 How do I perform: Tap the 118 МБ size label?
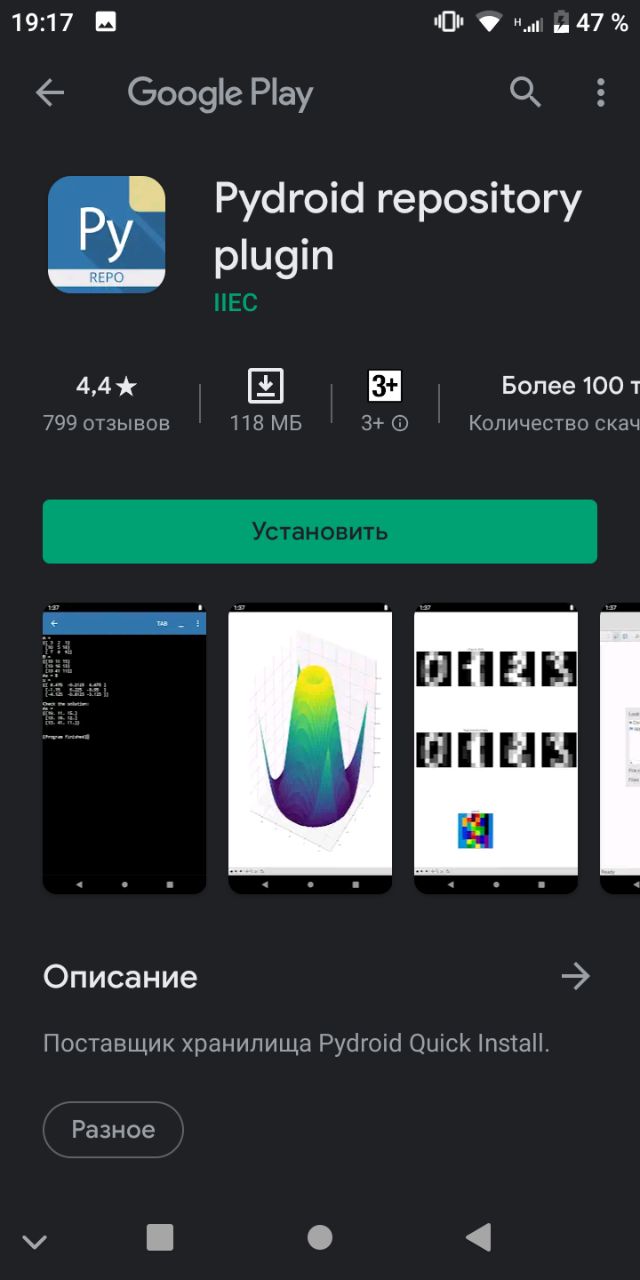[x=265, y=423]
